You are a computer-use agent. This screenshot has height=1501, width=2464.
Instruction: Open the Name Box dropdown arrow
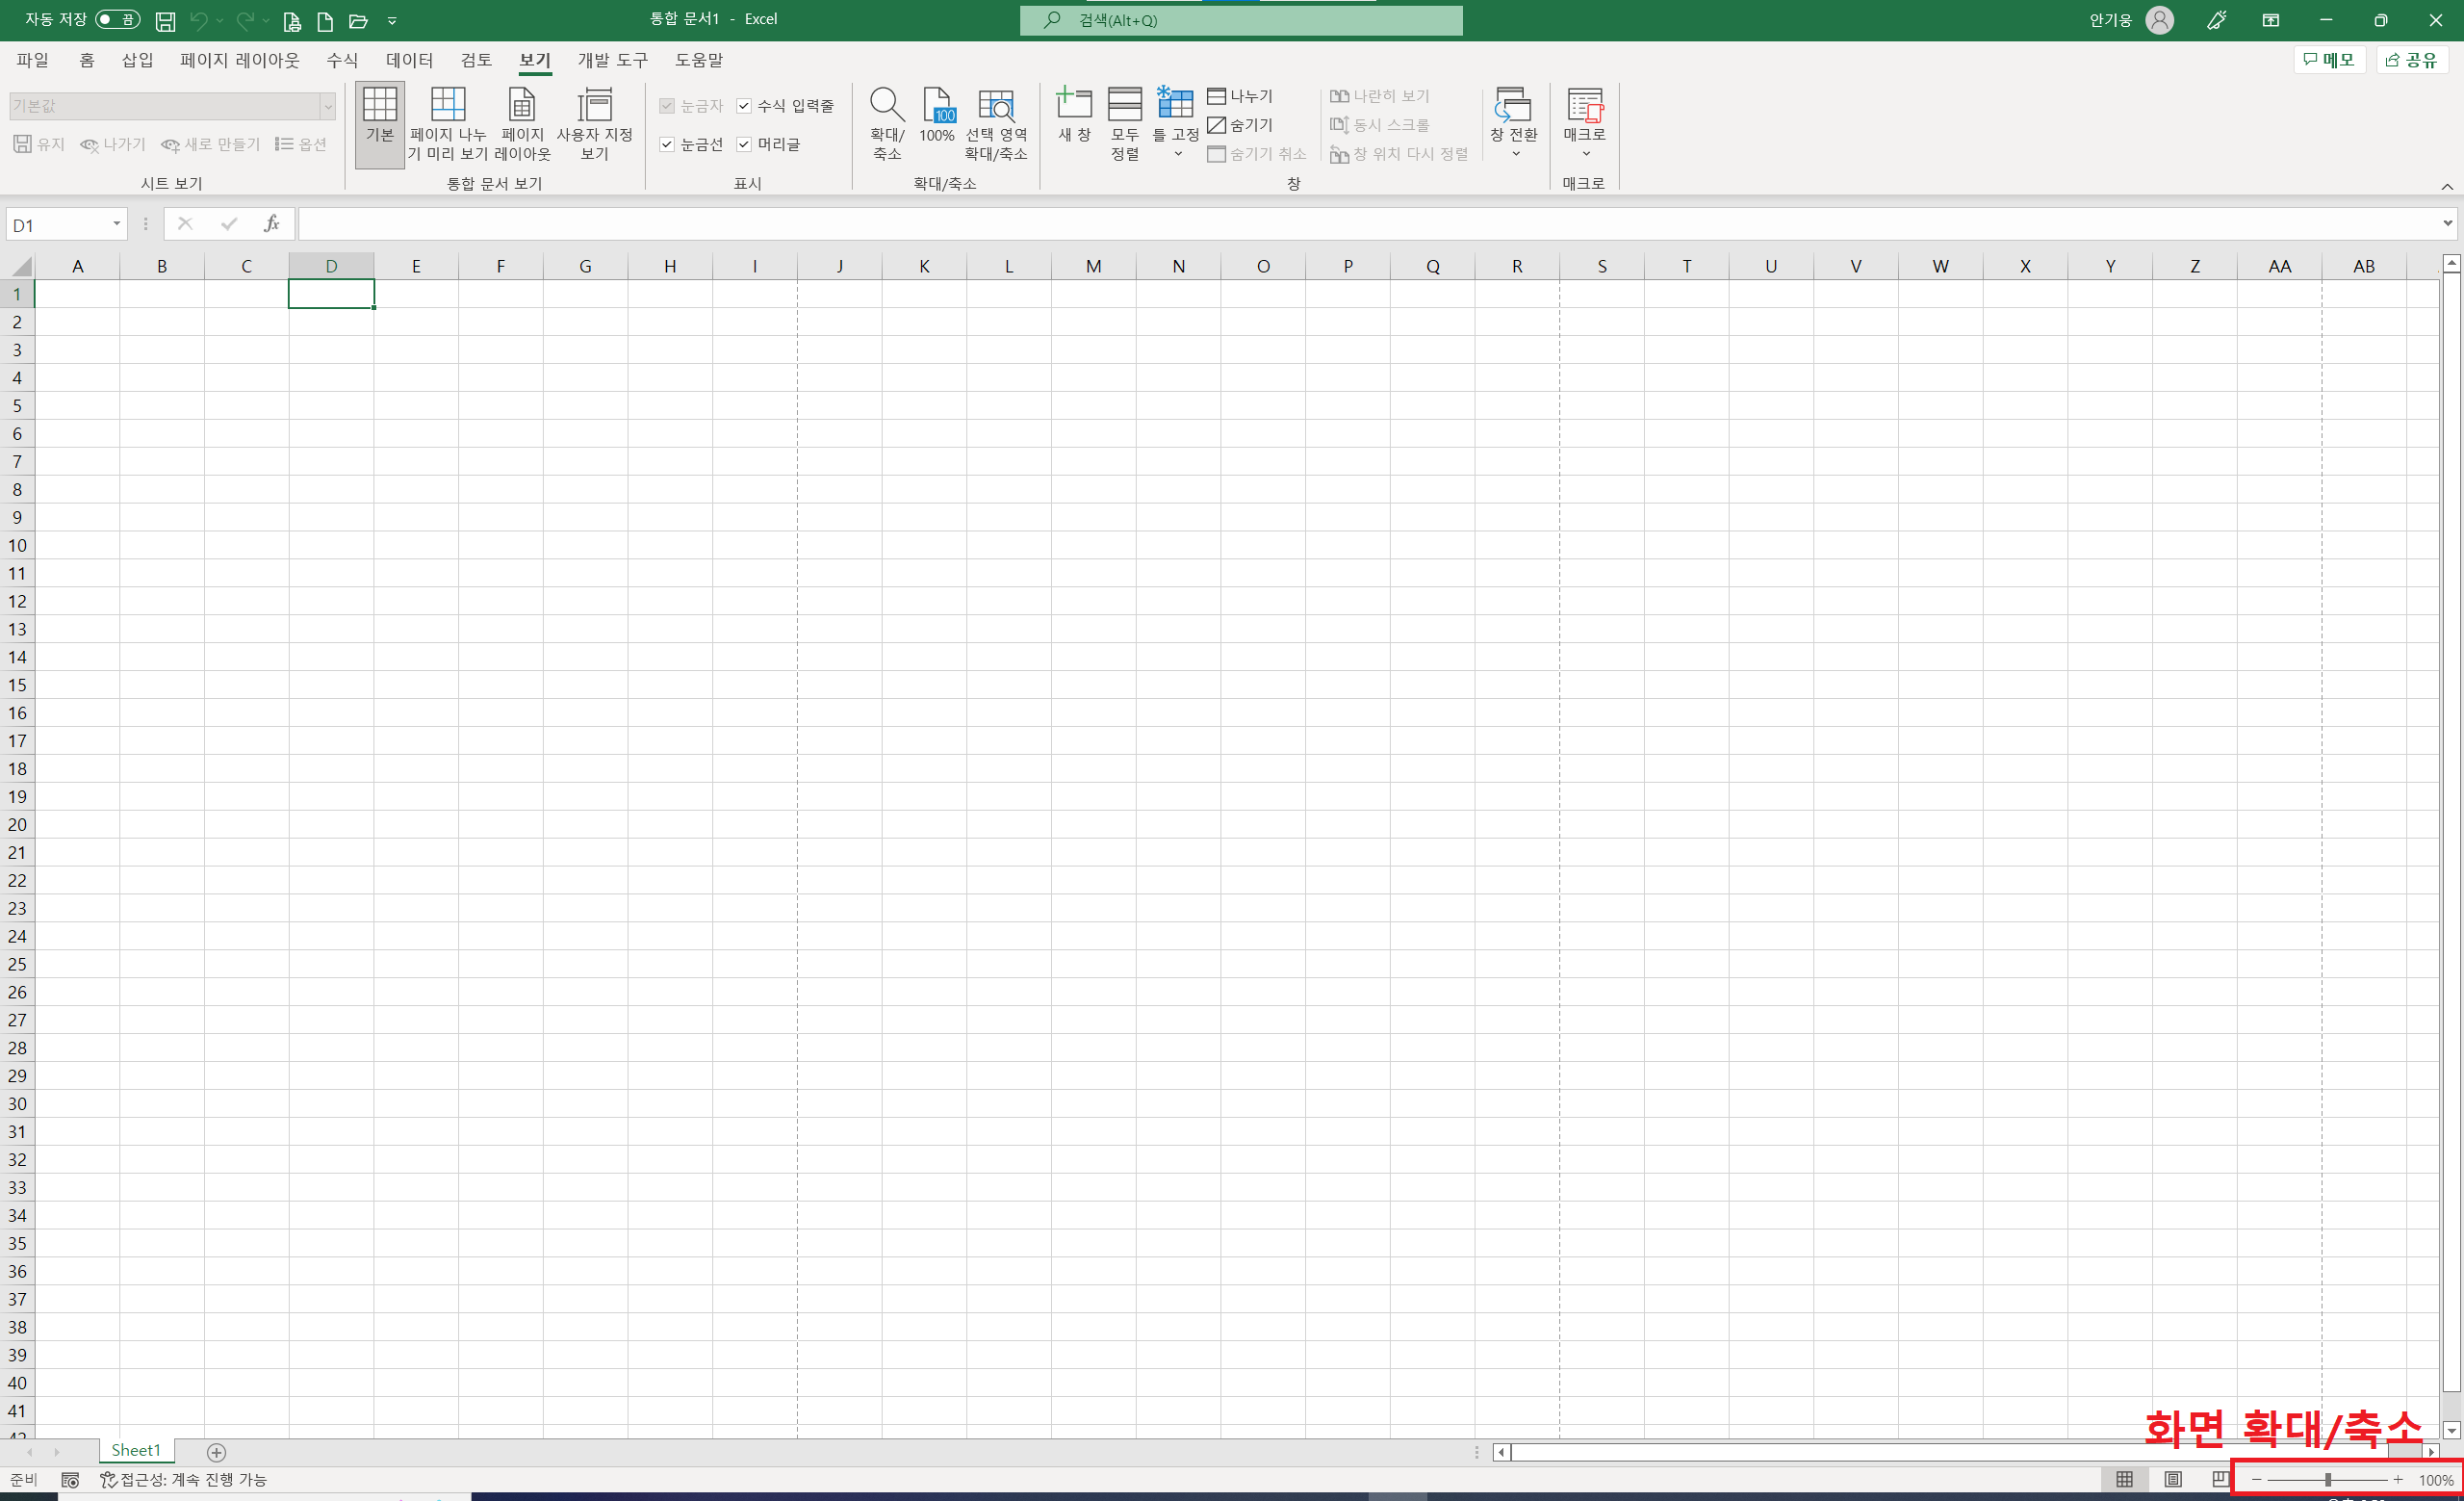click(117, 224)
